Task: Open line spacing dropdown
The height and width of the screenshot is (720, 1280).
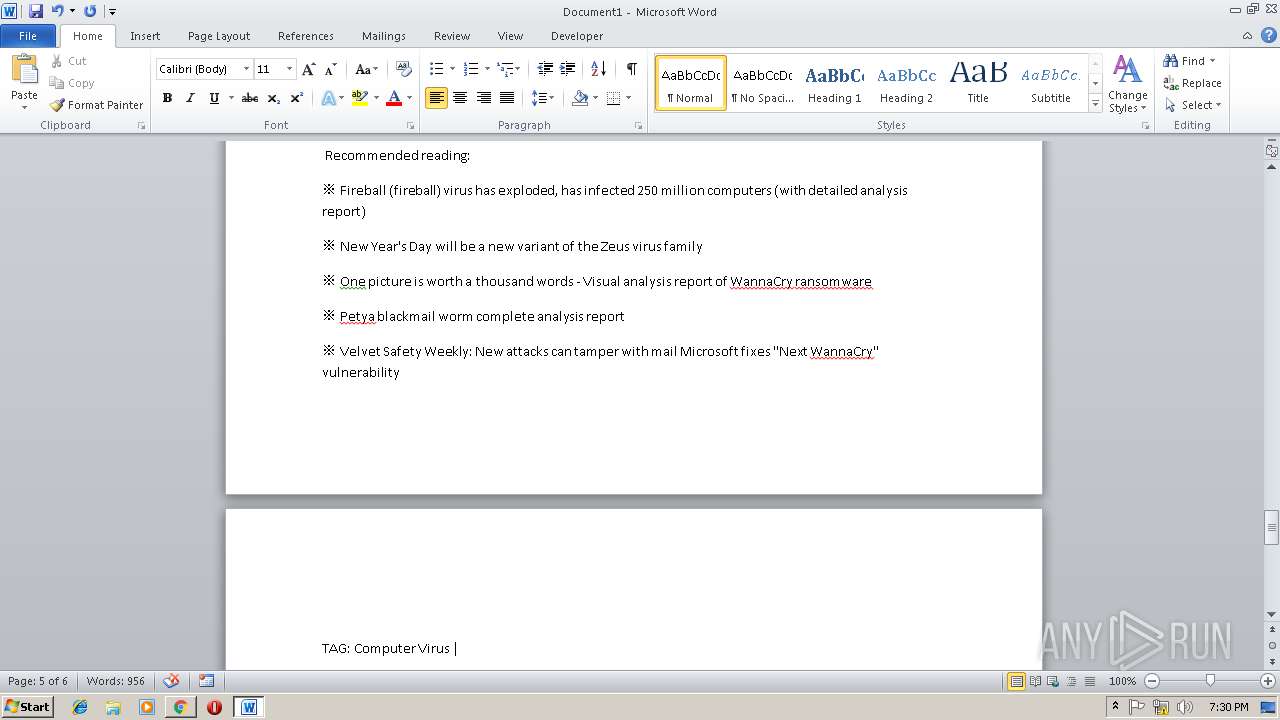Action: 542,98
